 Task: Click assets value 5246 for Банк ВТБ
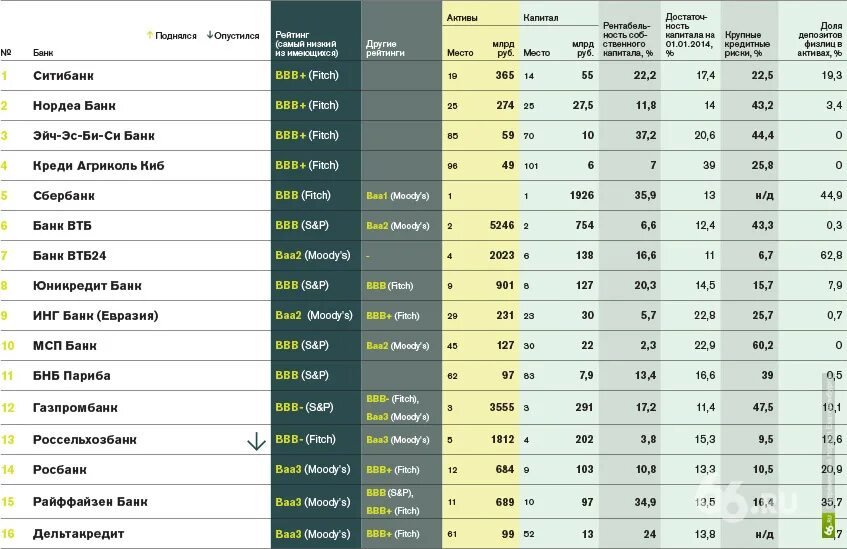click(502, 225)
